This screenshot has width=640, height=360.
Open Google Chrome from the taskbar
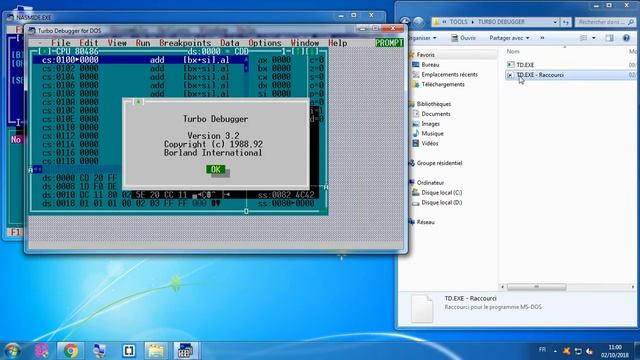tap(70, 351)
